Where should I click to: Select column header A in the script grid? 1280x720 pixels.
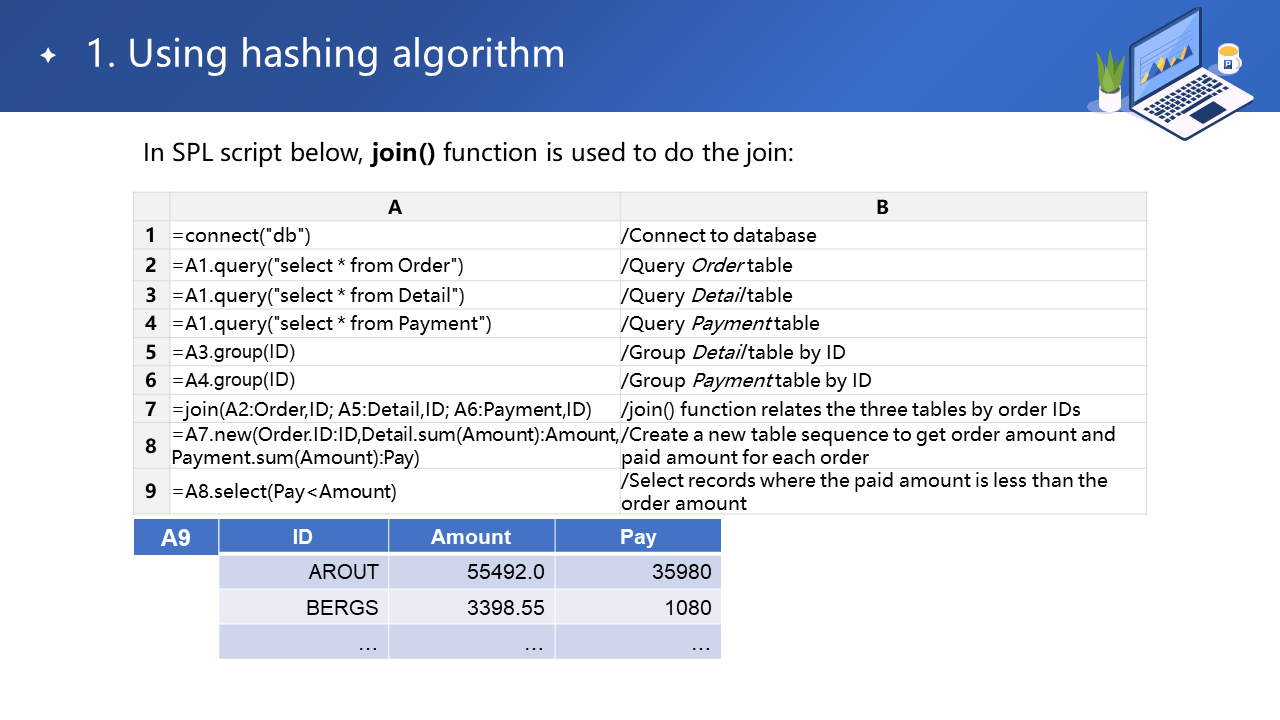click(x=395, y=207)
